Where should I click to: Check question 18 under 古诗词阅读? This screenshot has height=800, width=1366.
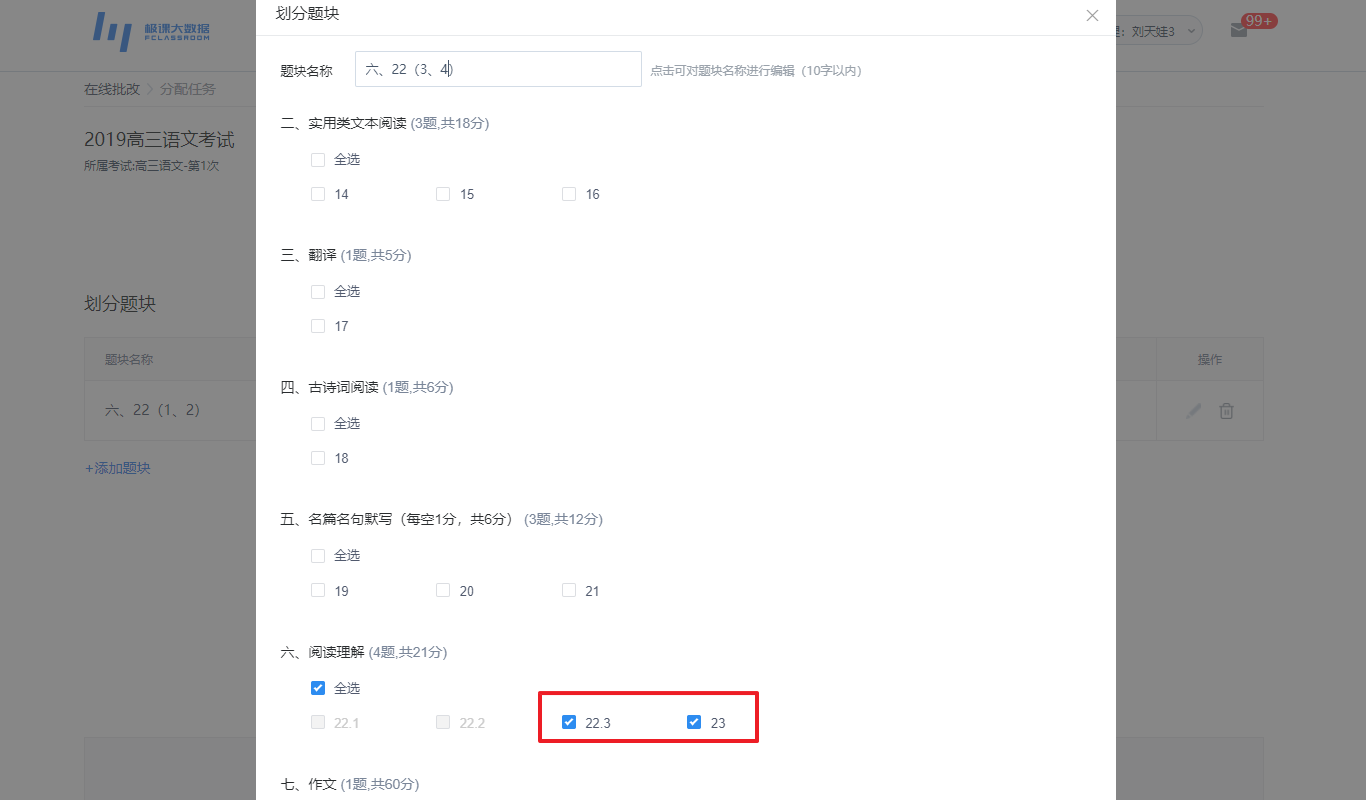tap(318, 458)
